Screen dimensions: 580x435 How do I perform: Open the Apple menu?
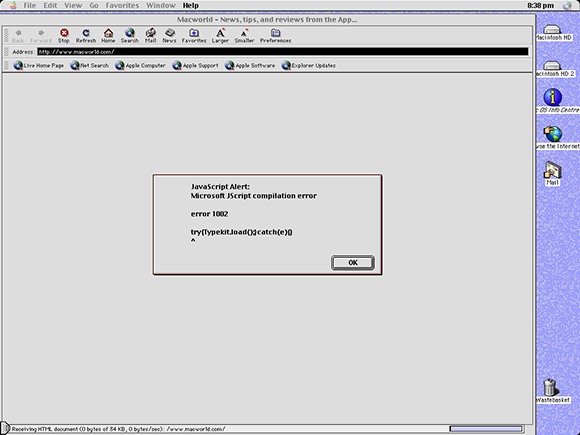[x=13, y=5]
